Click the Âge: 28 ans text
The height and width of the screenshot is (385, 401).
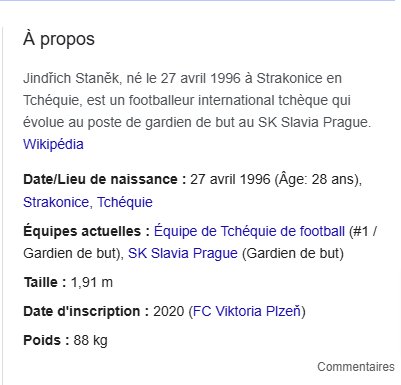click(x=318, y=179)
